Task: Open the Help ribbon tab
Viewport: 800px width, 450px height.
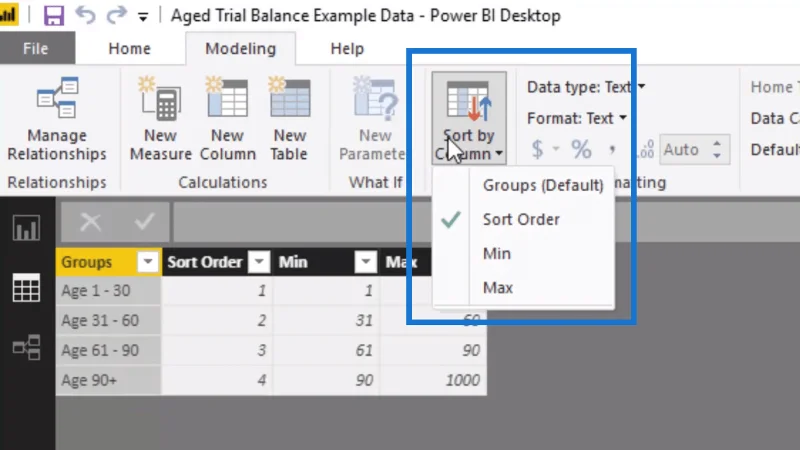Action: point(347,48)
